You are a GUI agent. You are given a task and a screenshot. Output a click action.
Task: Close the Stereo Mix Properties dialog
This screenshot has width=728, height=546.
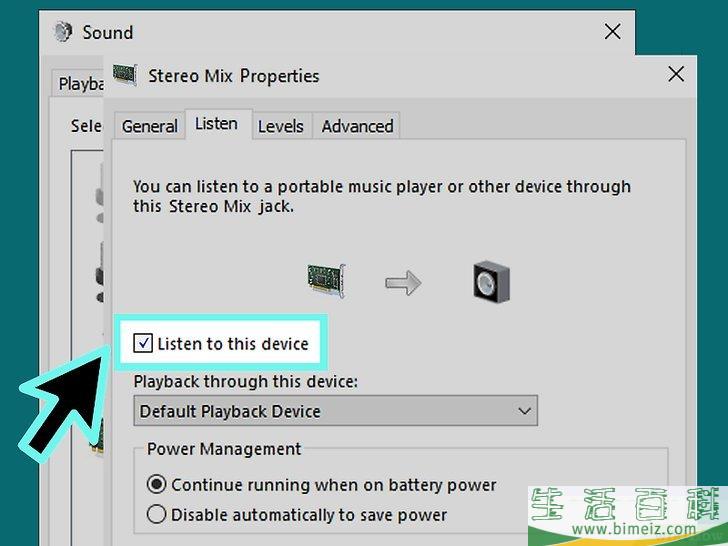(x=676, y=74)
